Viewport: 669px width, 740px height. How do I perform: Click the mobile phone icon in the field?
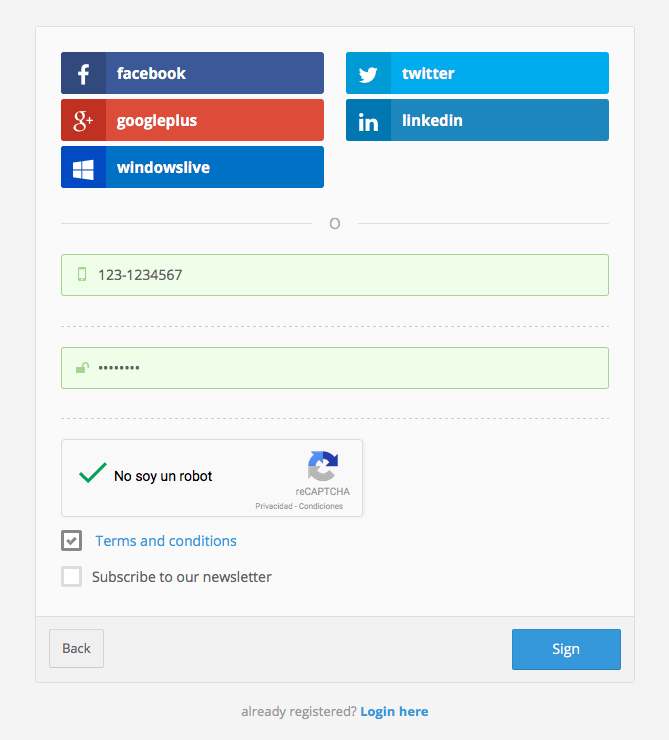tap(82, 275)
